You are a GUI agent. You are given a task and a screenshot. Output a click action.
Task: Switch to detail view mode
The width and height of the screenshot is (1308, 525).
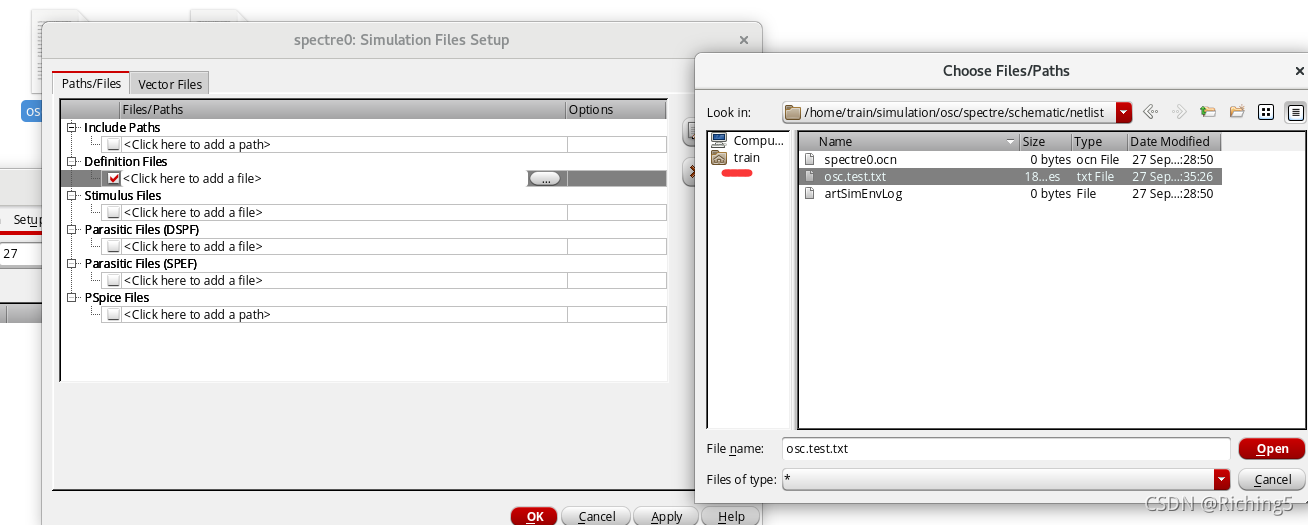pyautogui.click(x=1295, y=112)
